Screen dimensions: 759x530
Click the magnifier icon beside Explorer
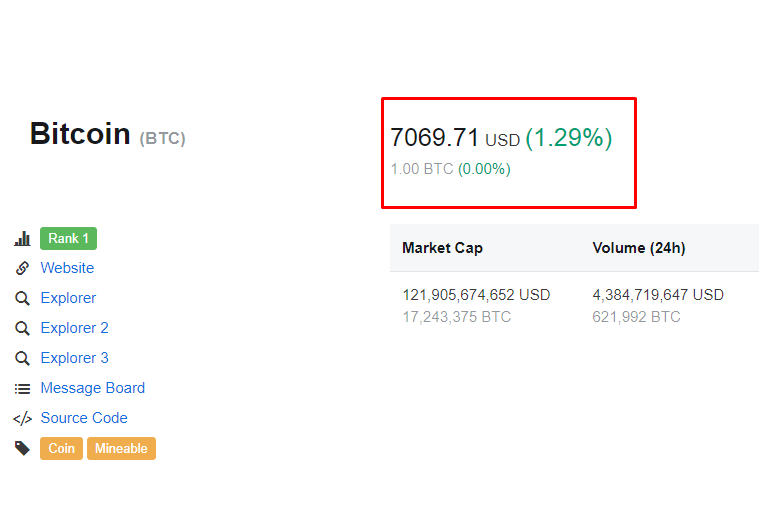tap(22, 298)
